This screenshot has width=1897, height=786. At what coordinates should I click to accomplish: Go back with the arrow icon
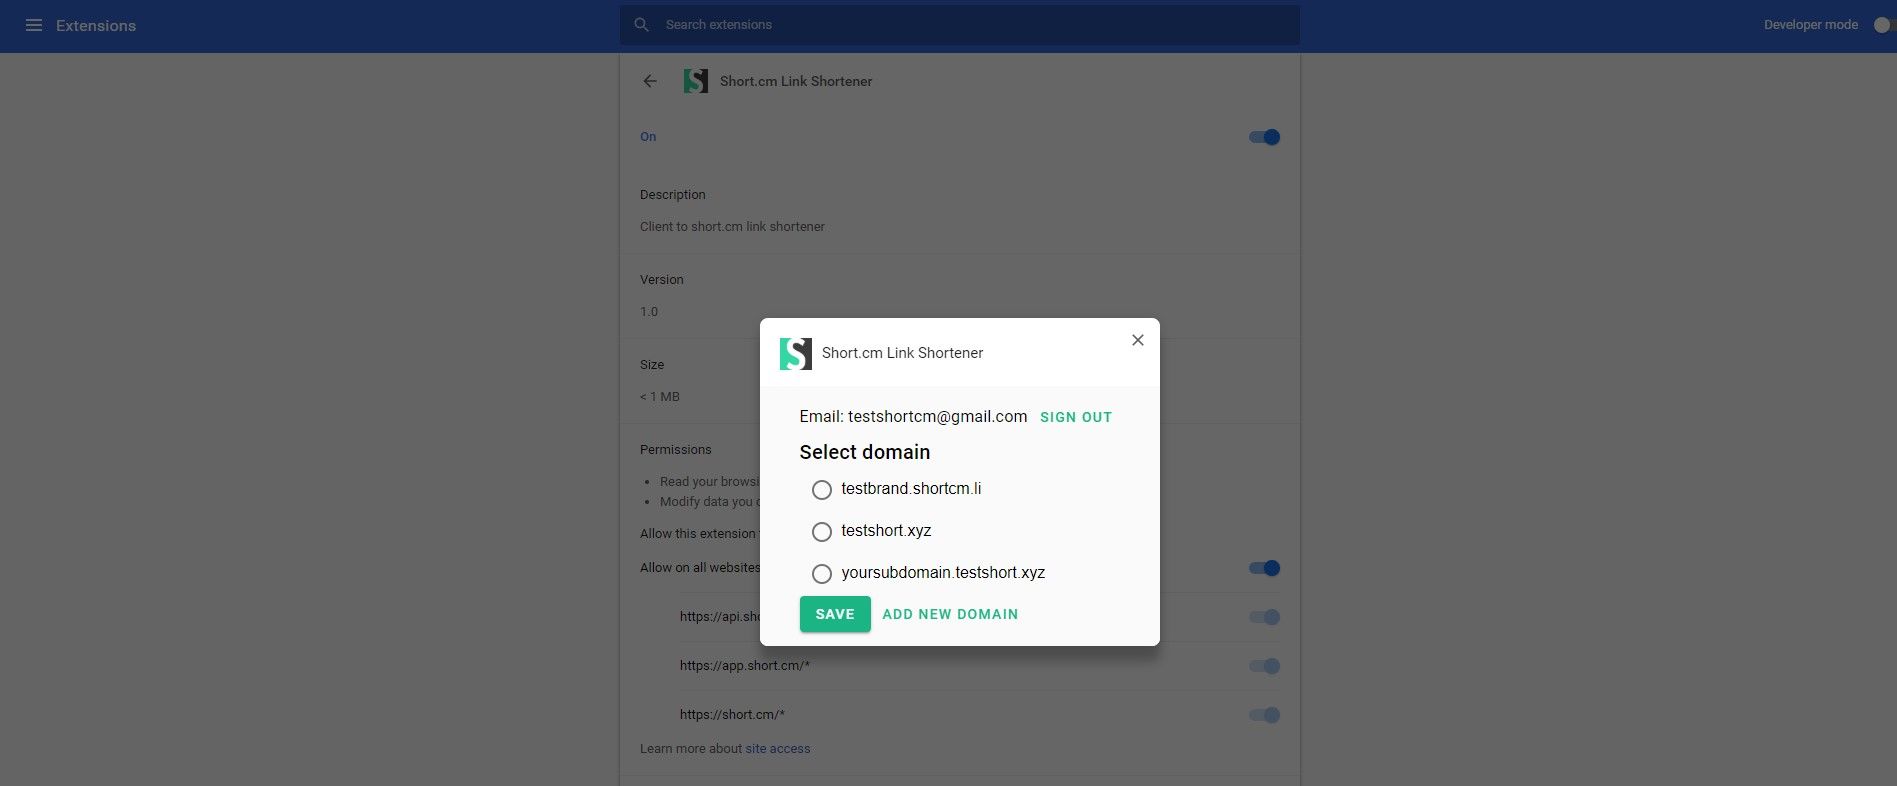tap(650, 81)
